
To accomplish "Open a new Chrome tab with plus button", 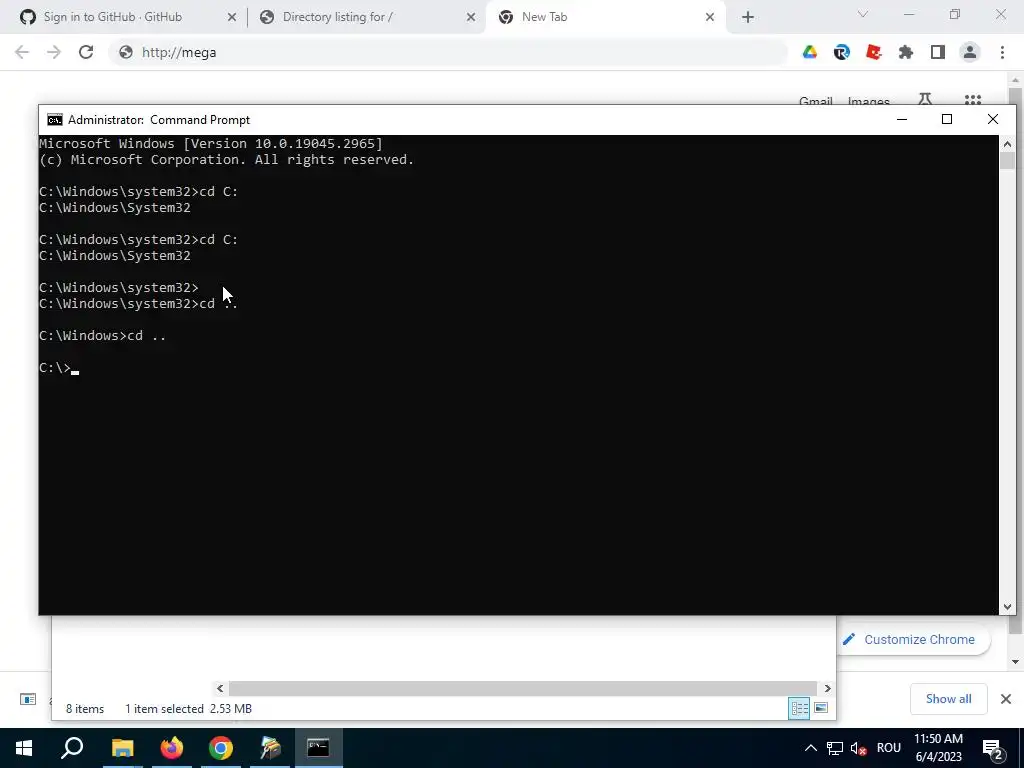I will (x=748, y=17).
